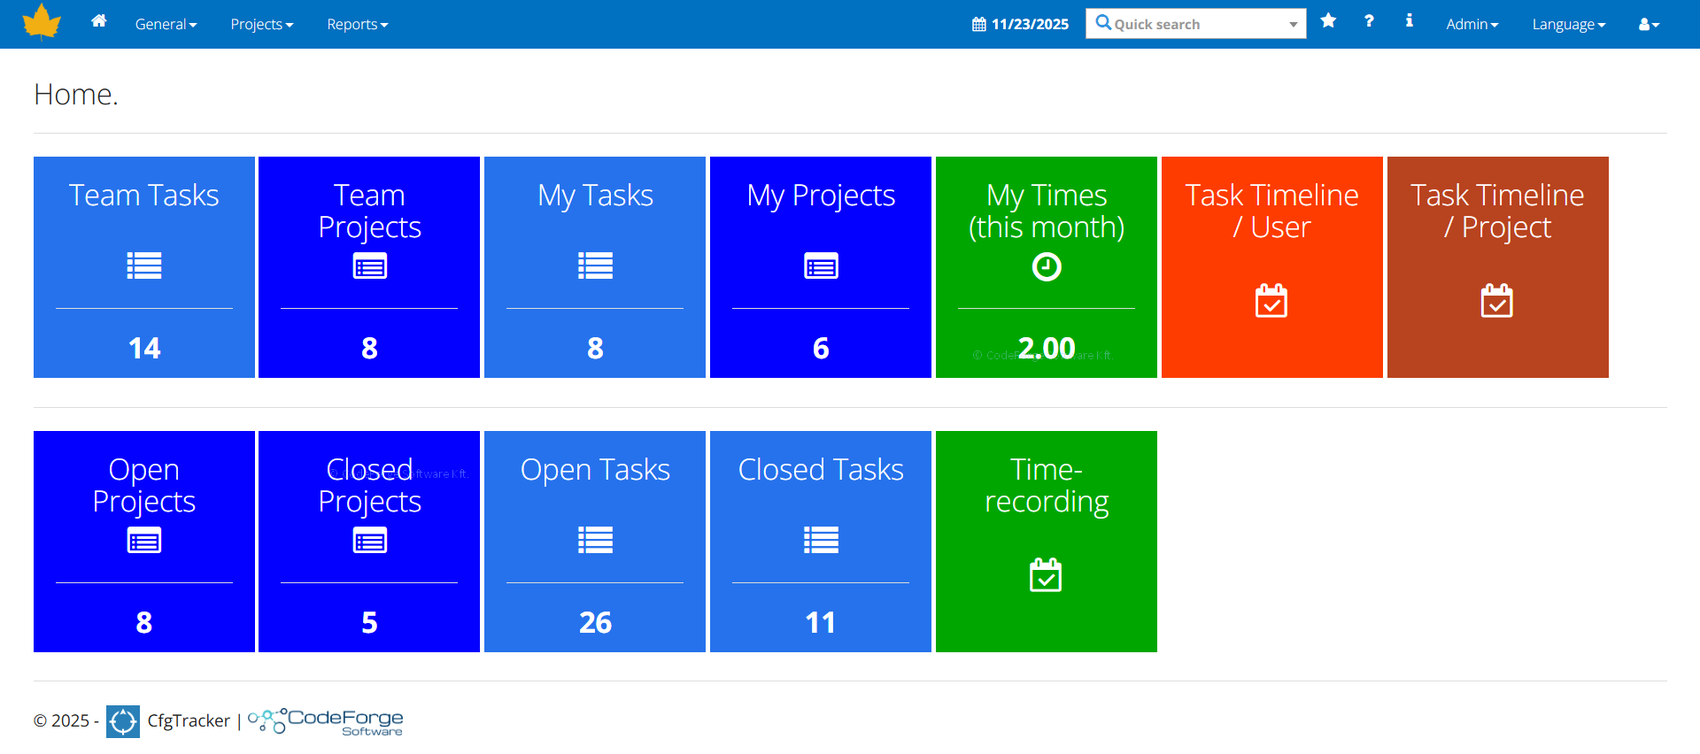Click the question mark help icon

(1369, 22)
